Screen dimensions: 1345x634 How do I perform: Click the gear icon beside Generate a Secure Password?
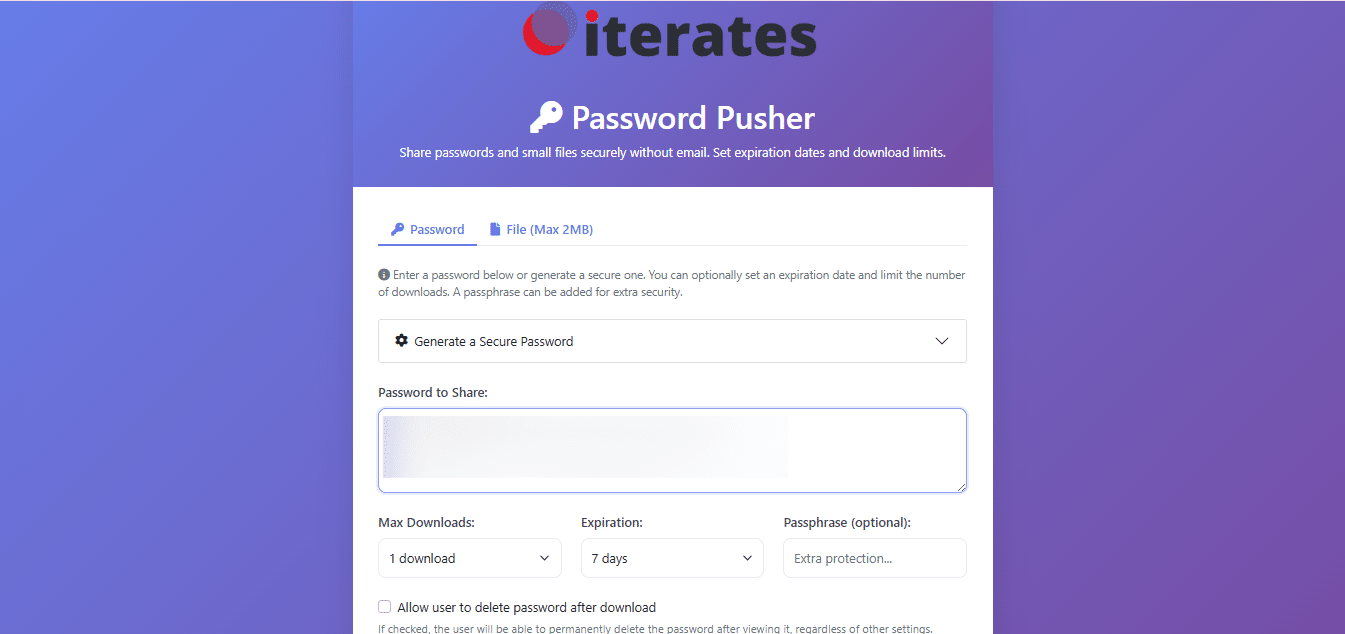401,341
